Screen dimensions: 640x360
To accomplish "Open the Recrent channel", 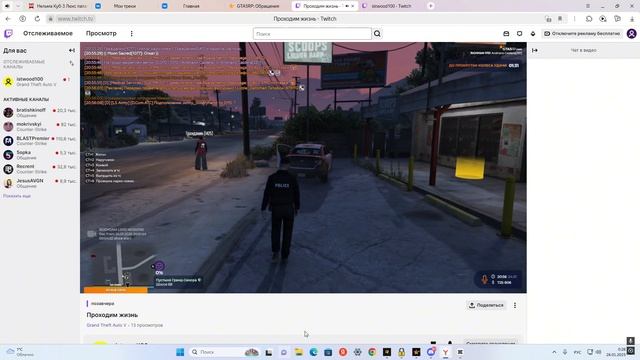I will coord(40,169).
